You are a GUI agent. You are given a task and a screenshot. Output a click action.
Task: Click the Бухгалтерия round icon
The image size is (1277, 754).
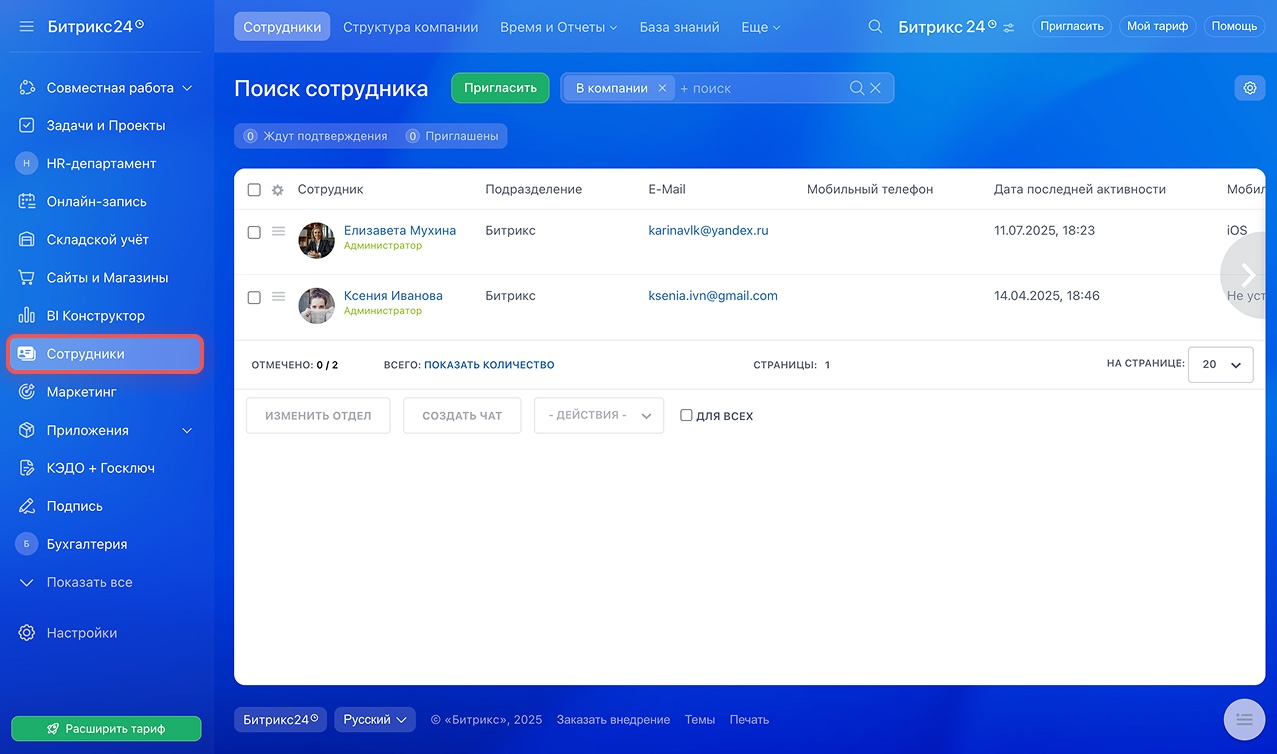pos(27,544)
